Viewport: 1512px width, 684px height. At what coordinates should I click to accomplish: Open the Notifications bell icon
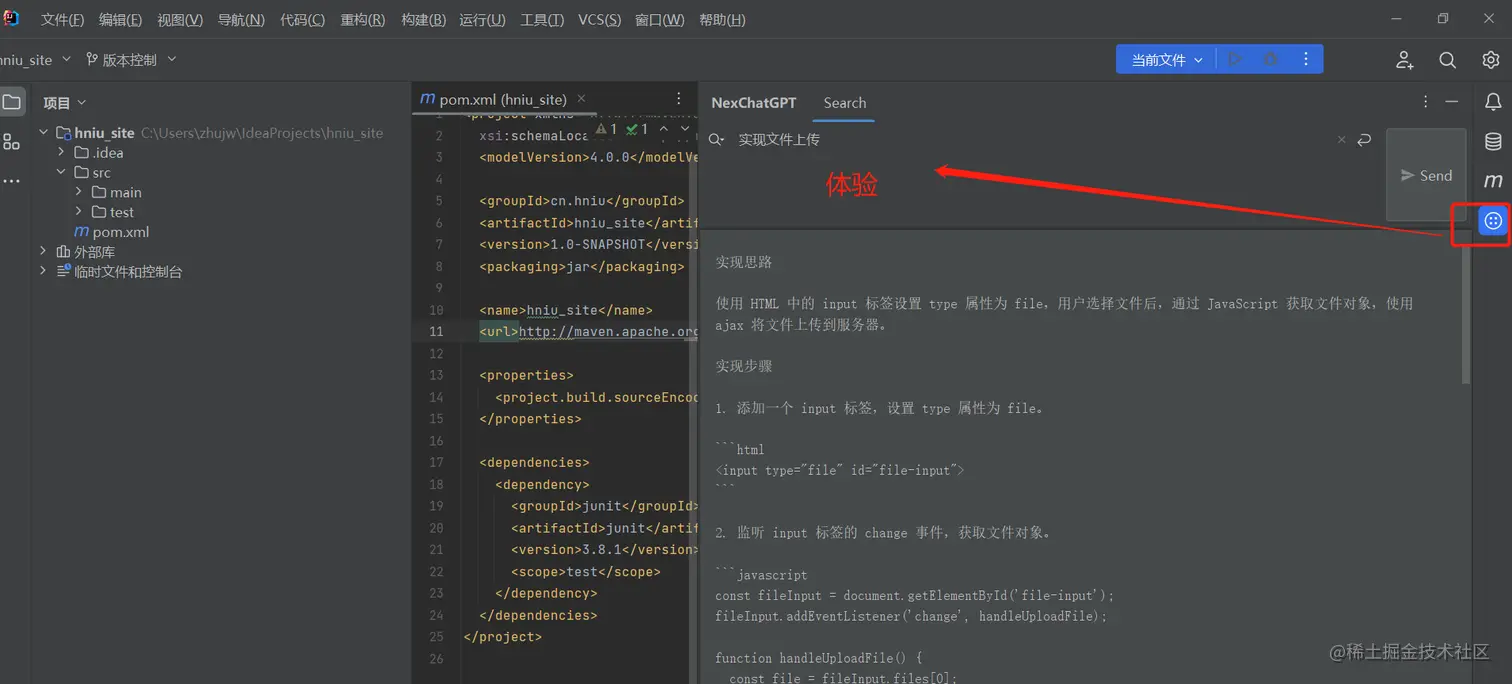click(1493, 102)
